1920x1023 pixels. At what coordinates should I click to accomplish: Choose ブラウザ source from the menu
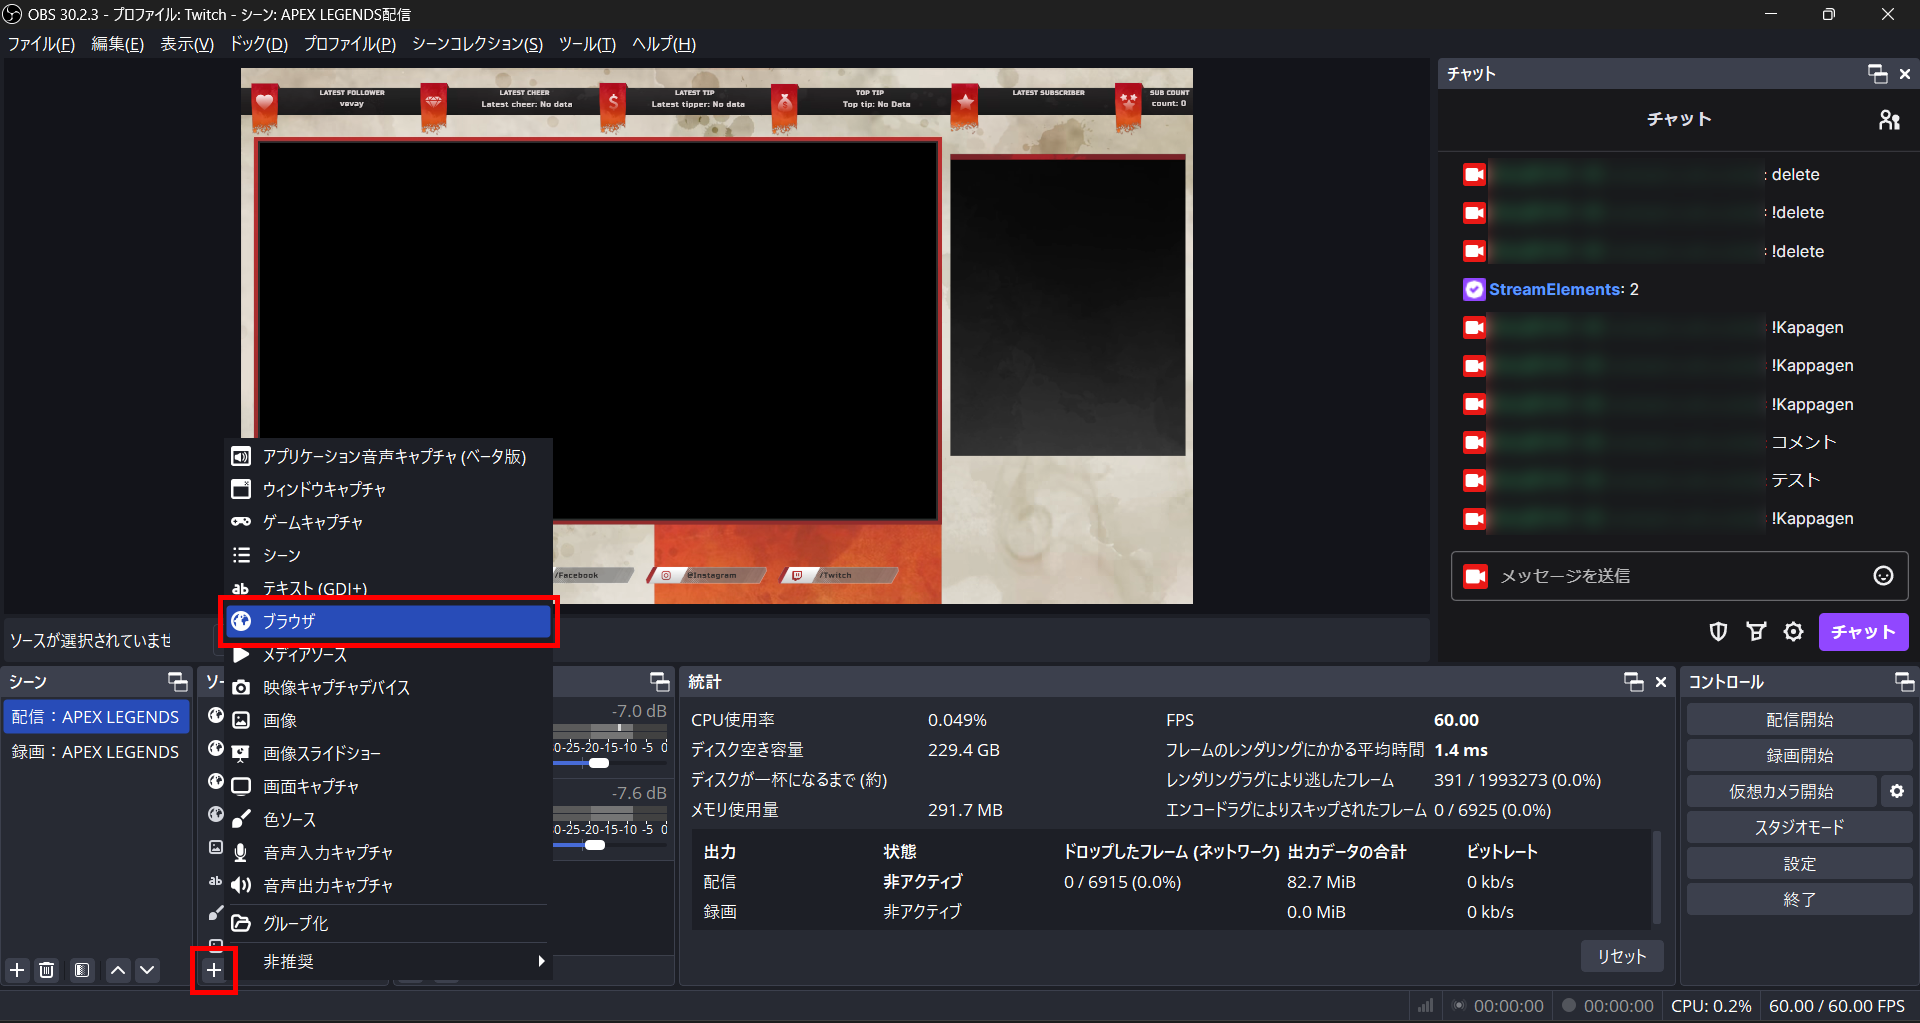(388, 621)
